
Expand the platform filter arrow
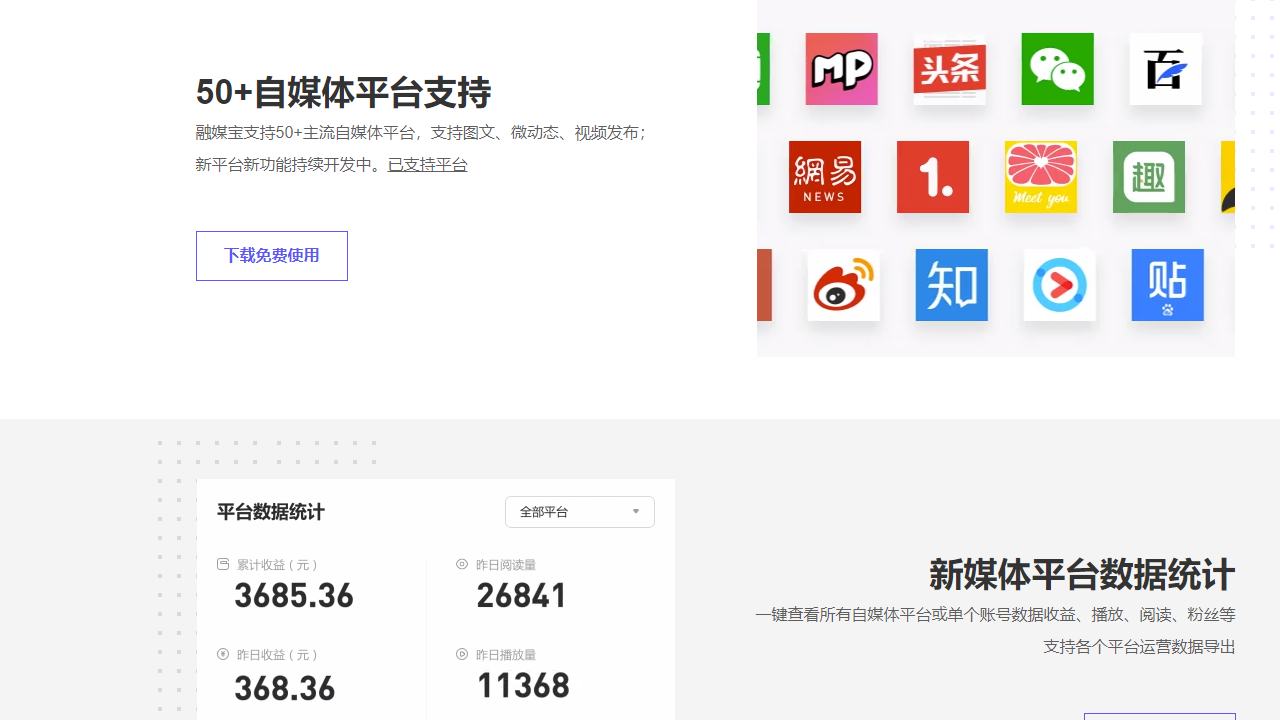coord(635,511)
